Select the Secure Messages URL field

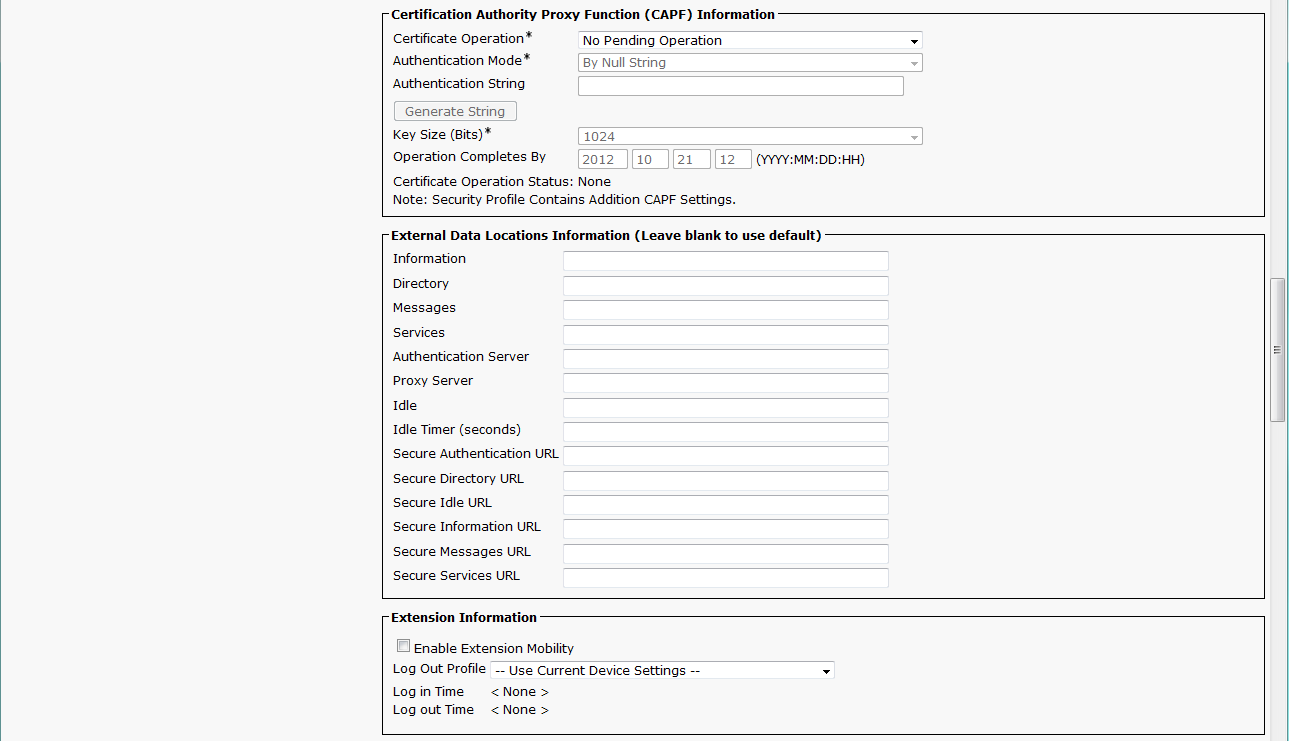[725, 554]
